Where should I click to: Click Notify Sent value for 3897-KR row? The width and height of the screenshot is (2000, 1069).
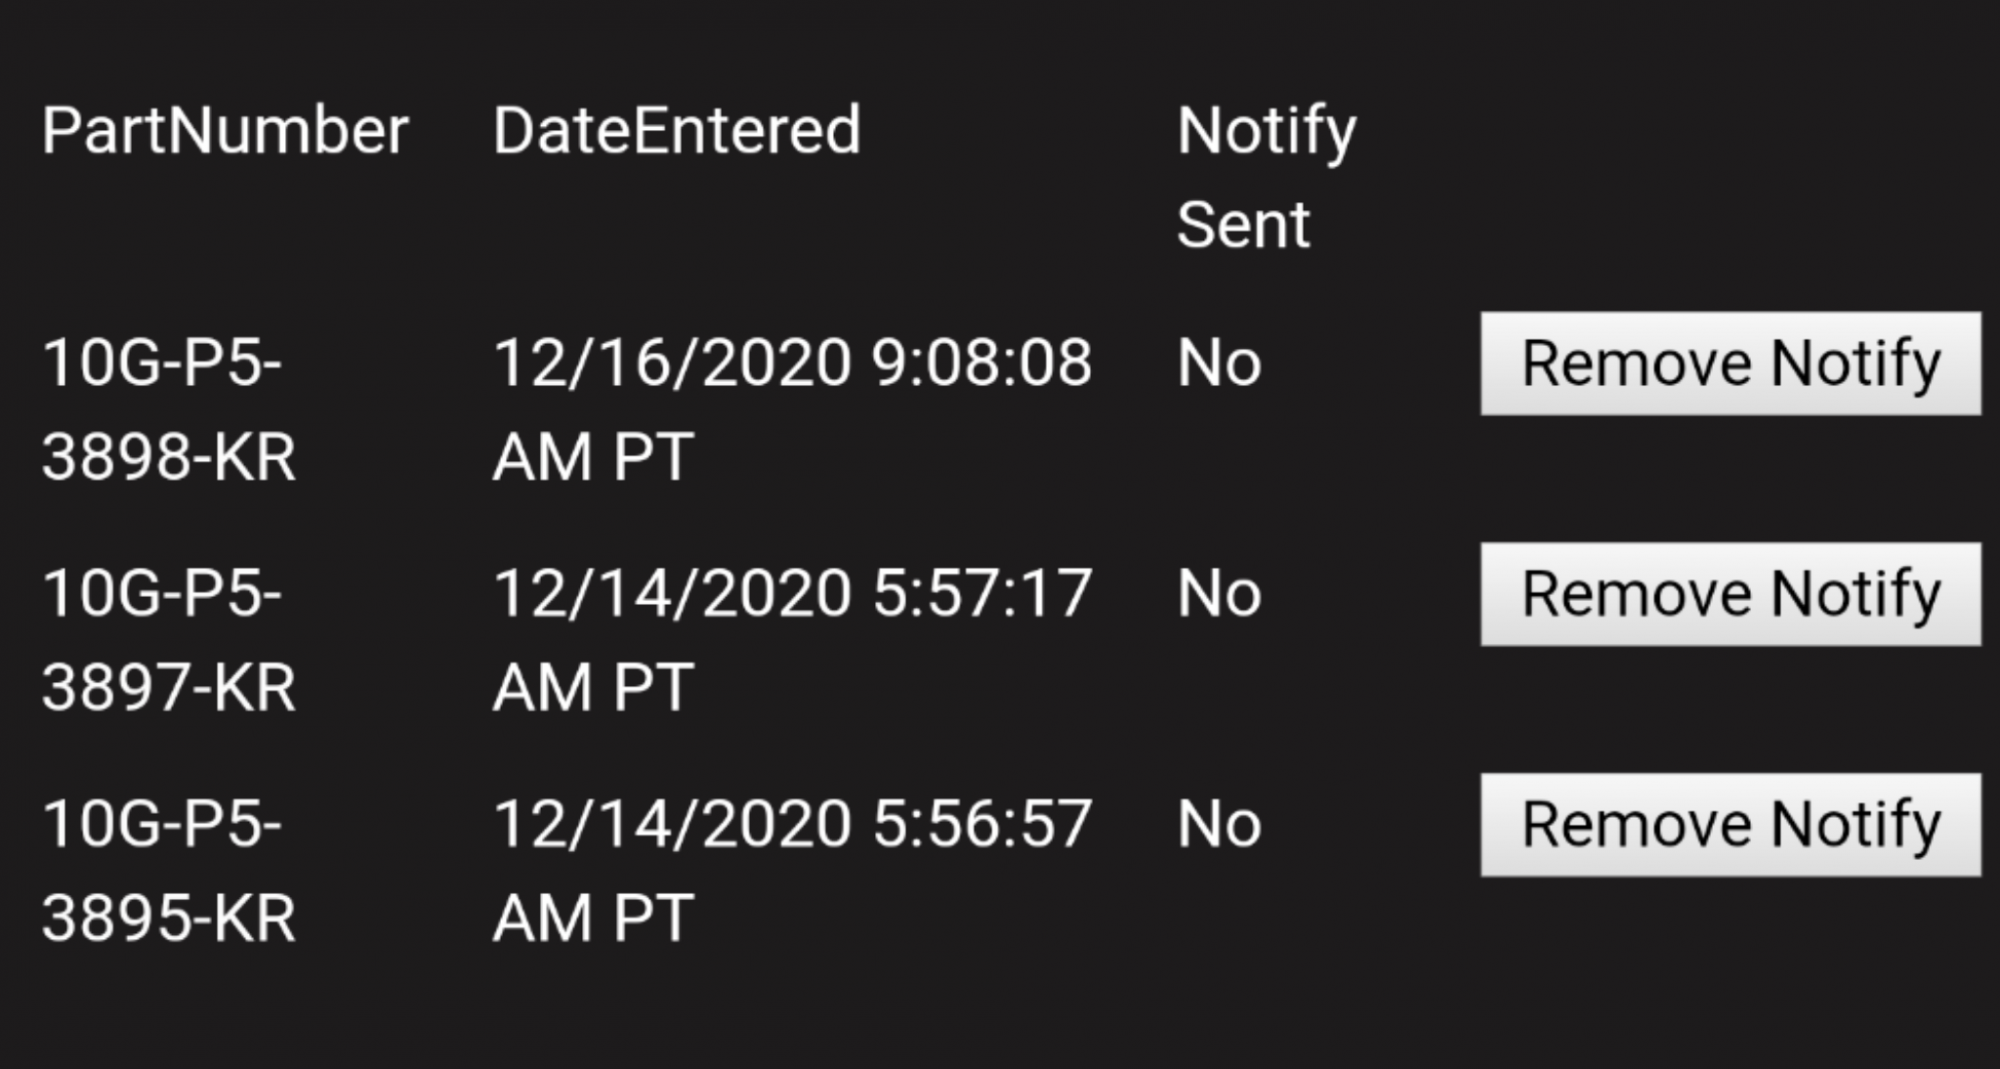point(1218,594)
